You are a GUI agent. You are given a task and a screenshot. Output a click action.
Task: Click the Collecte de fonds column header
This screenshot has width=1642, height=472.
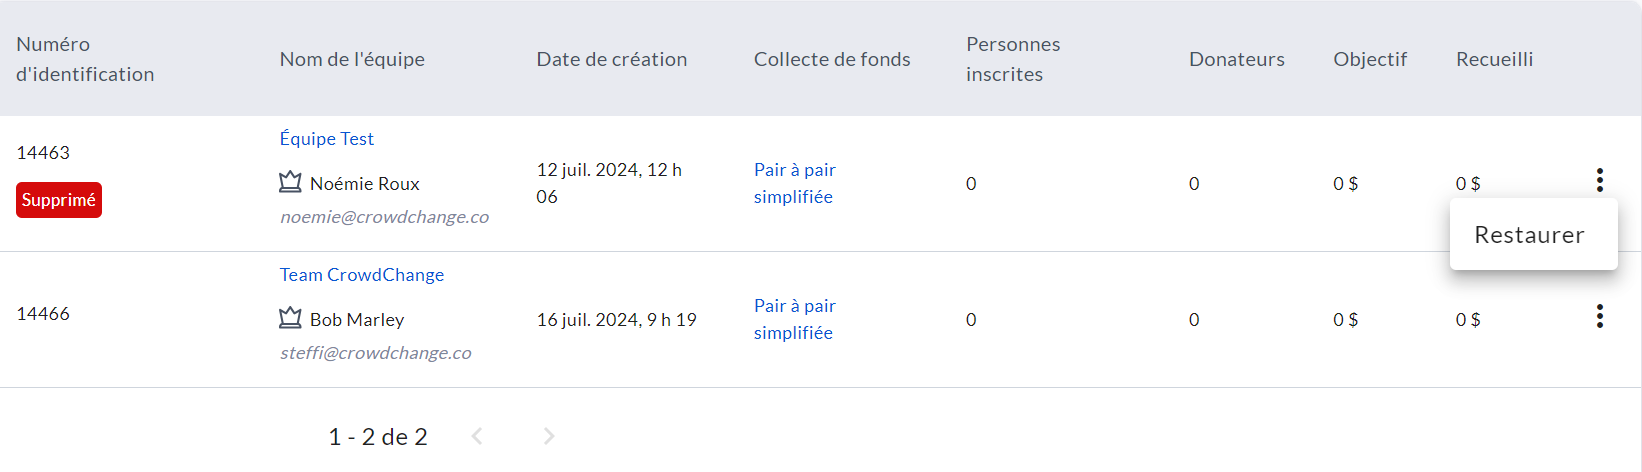click(x=832, y=59)
